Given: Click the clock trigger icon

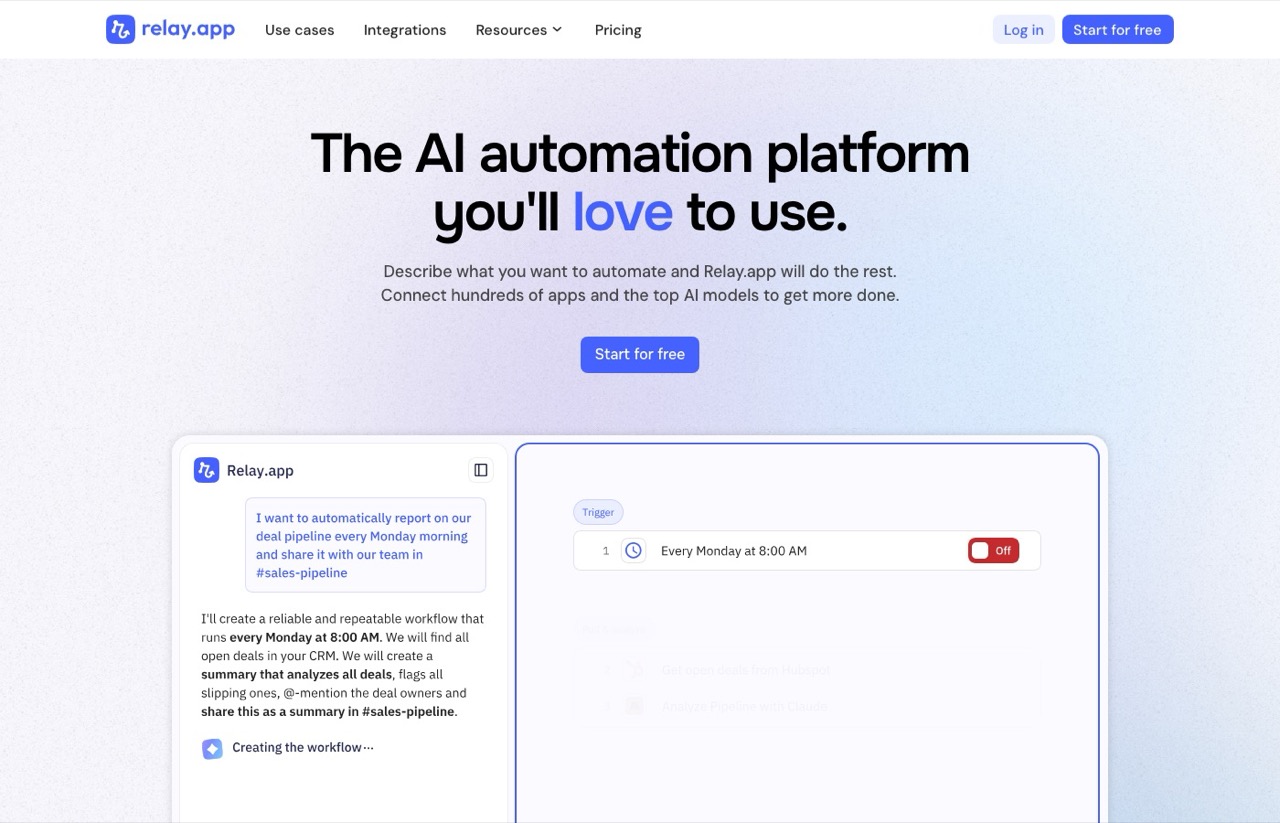Looking at the screenshot, I should coord(633,551).
